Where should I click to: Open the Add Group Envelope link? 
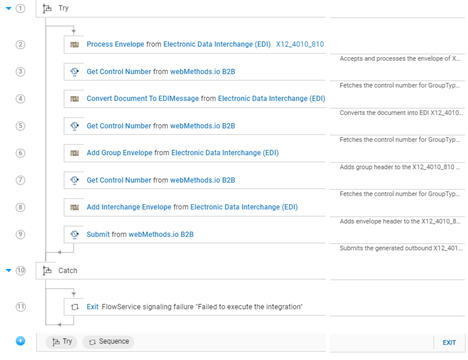(119, 153)
